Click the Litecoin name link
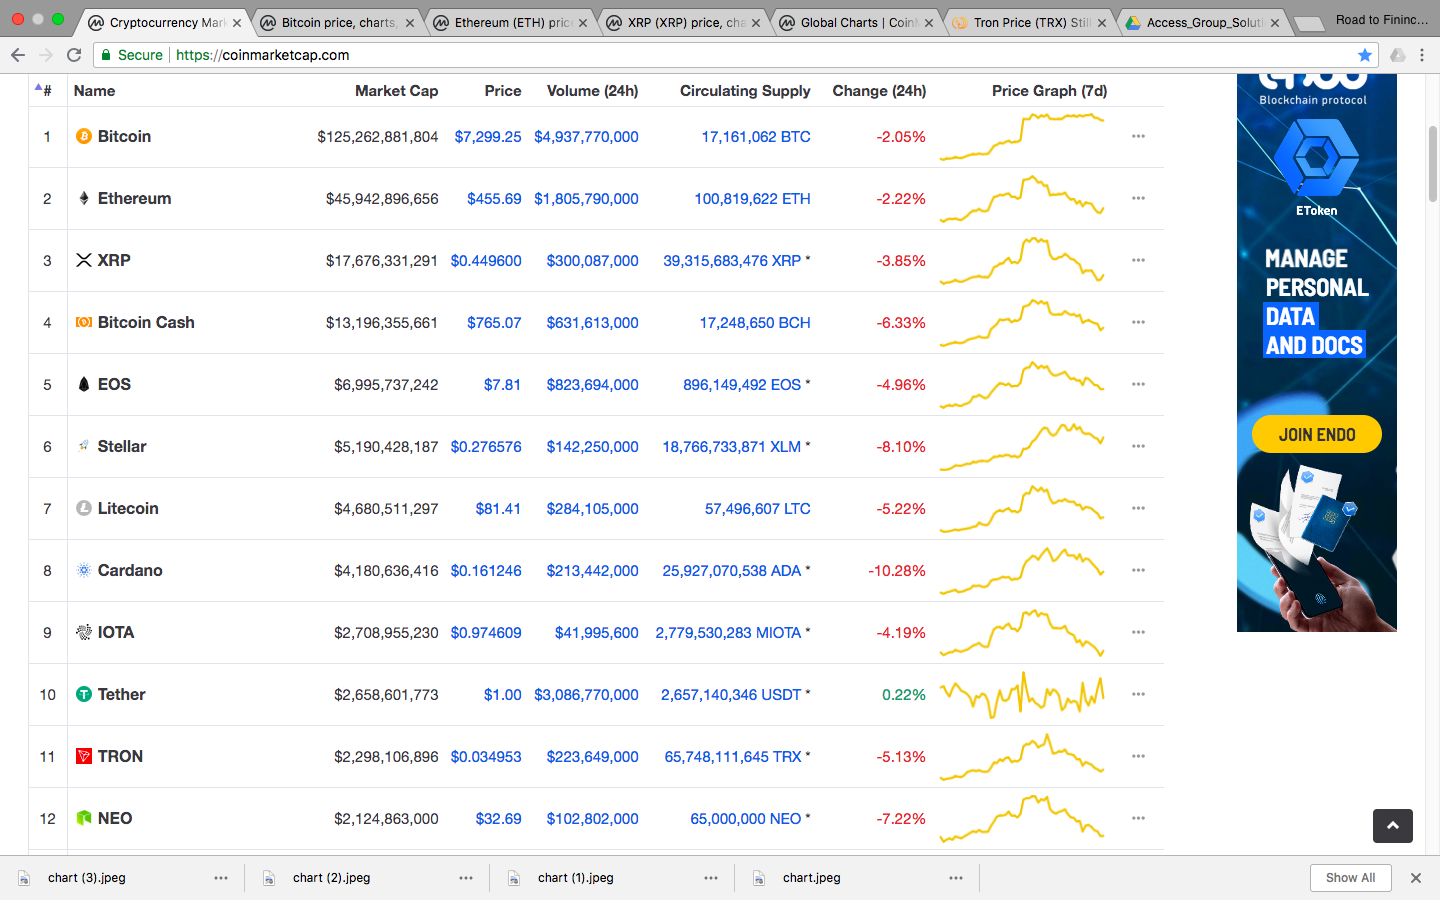 128,508
